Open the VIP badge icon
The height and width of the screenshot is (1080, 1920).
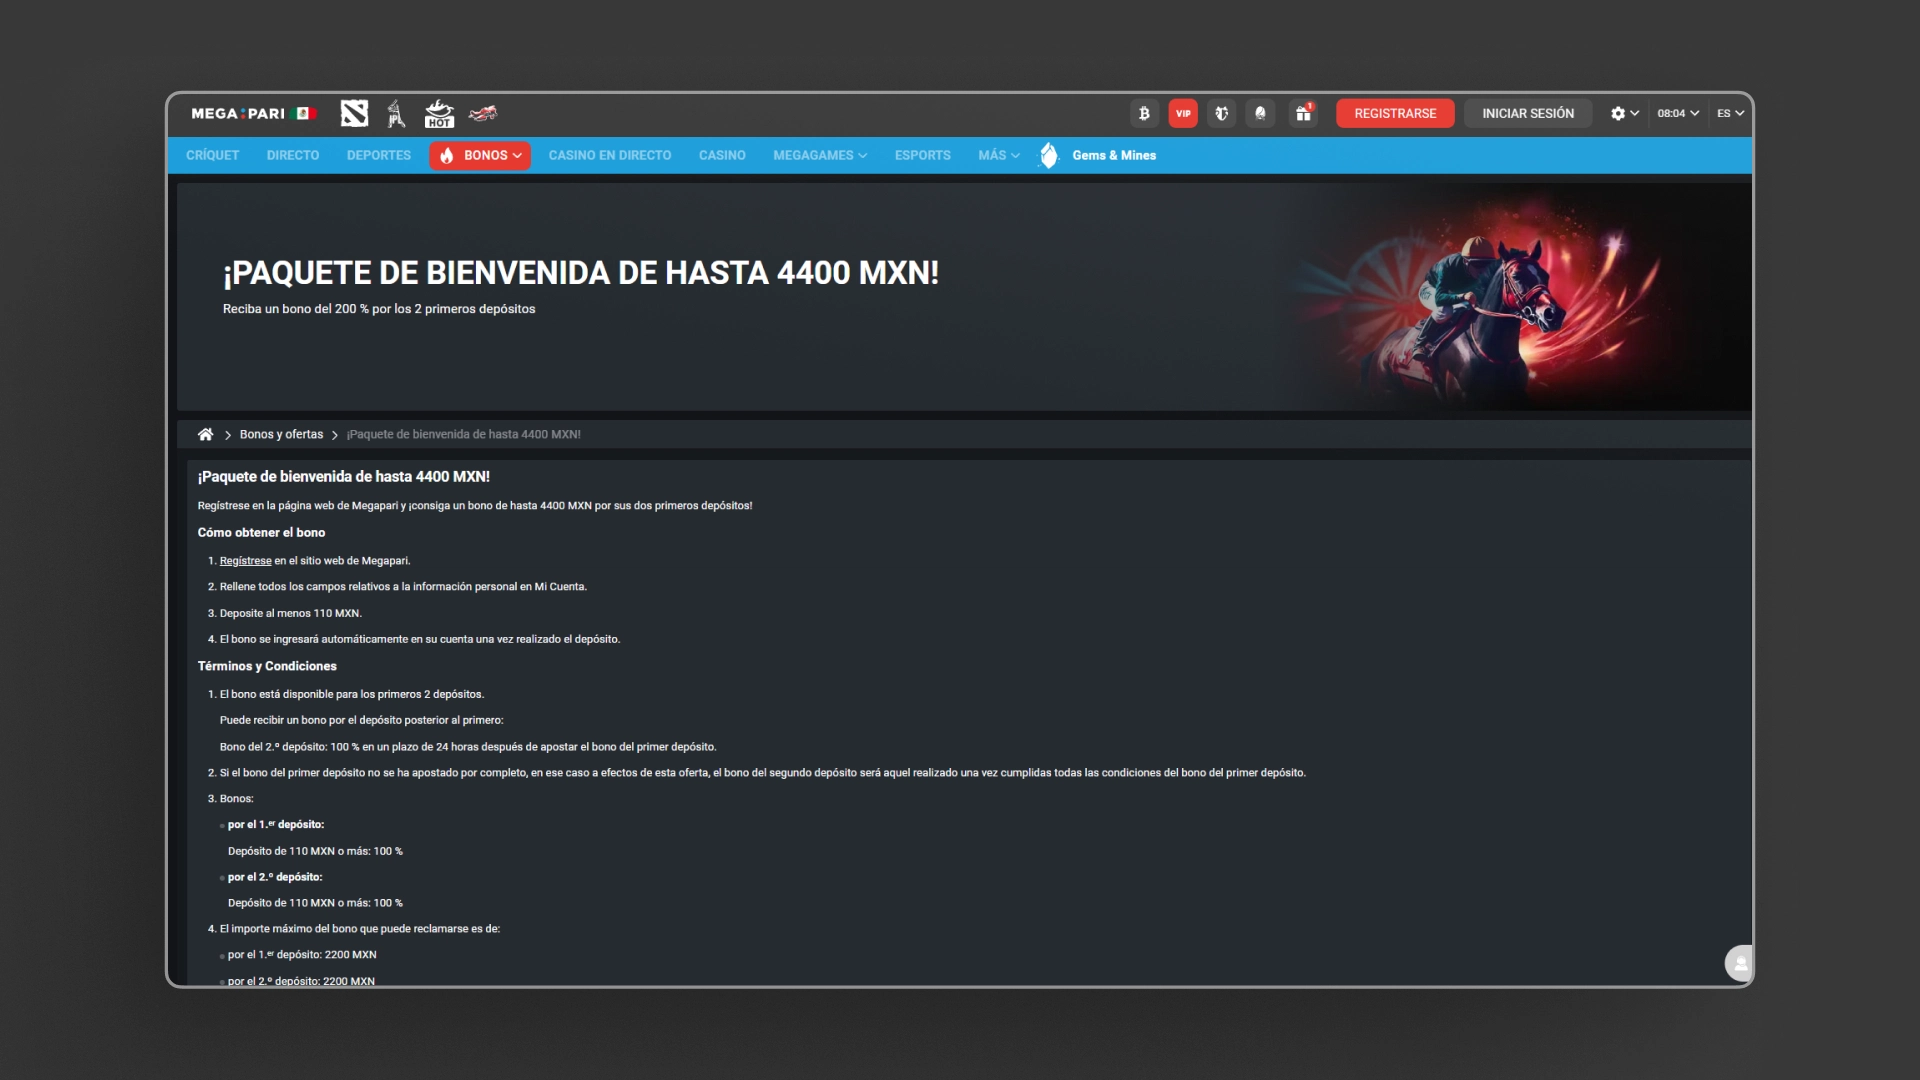[1183, 113]
